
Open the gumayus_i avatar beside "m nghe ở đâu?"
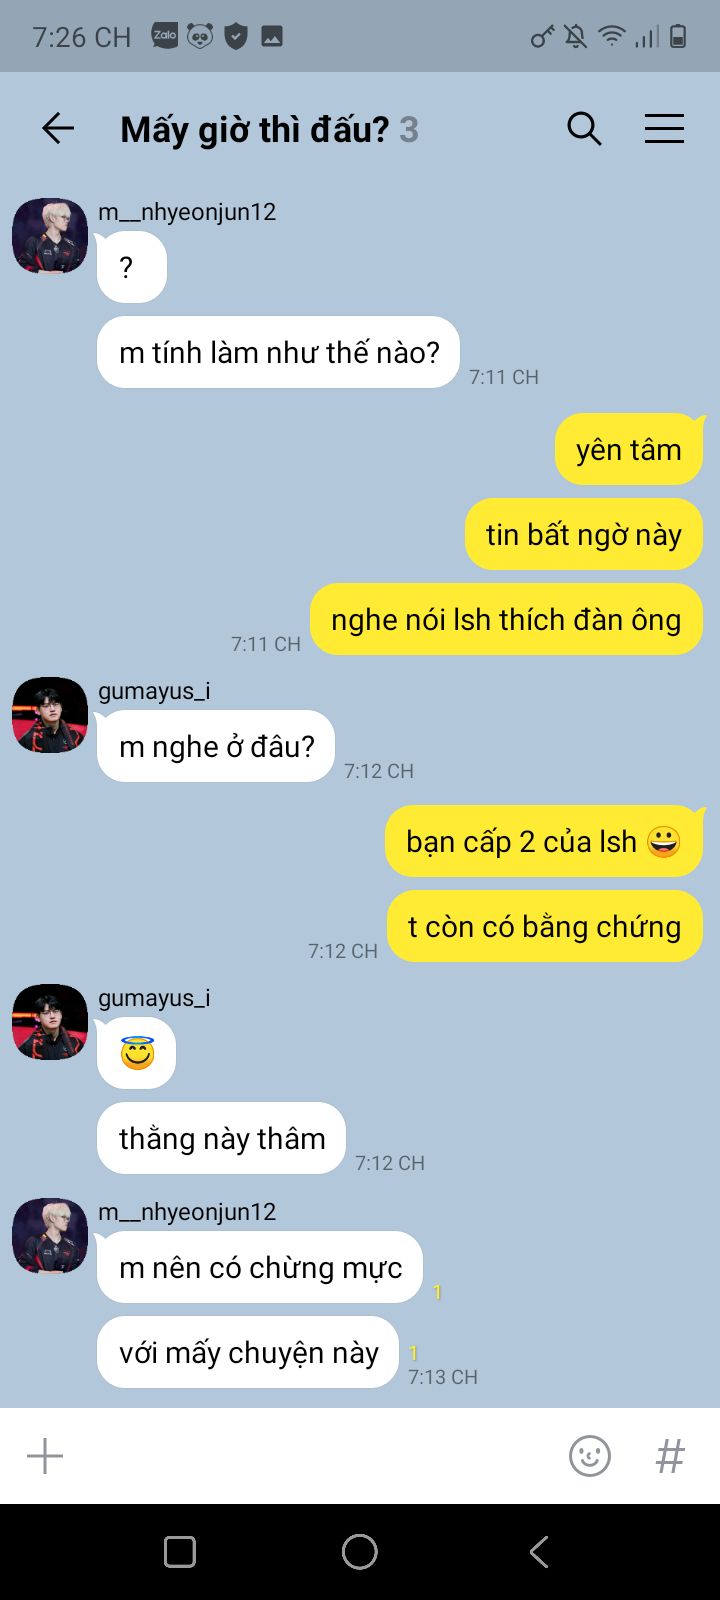[x=50, y=715]
